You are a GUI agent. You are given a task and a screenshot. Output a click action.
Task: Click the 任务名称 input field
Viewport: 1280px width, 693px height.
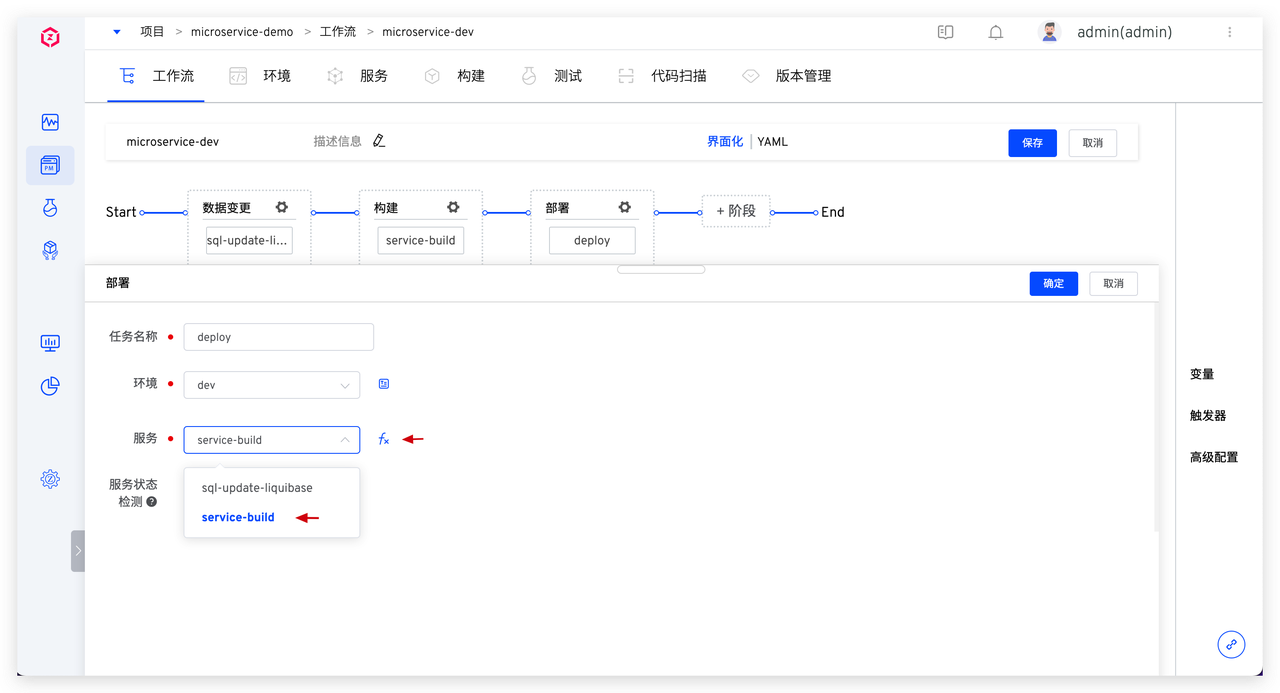tap(279, 337)
